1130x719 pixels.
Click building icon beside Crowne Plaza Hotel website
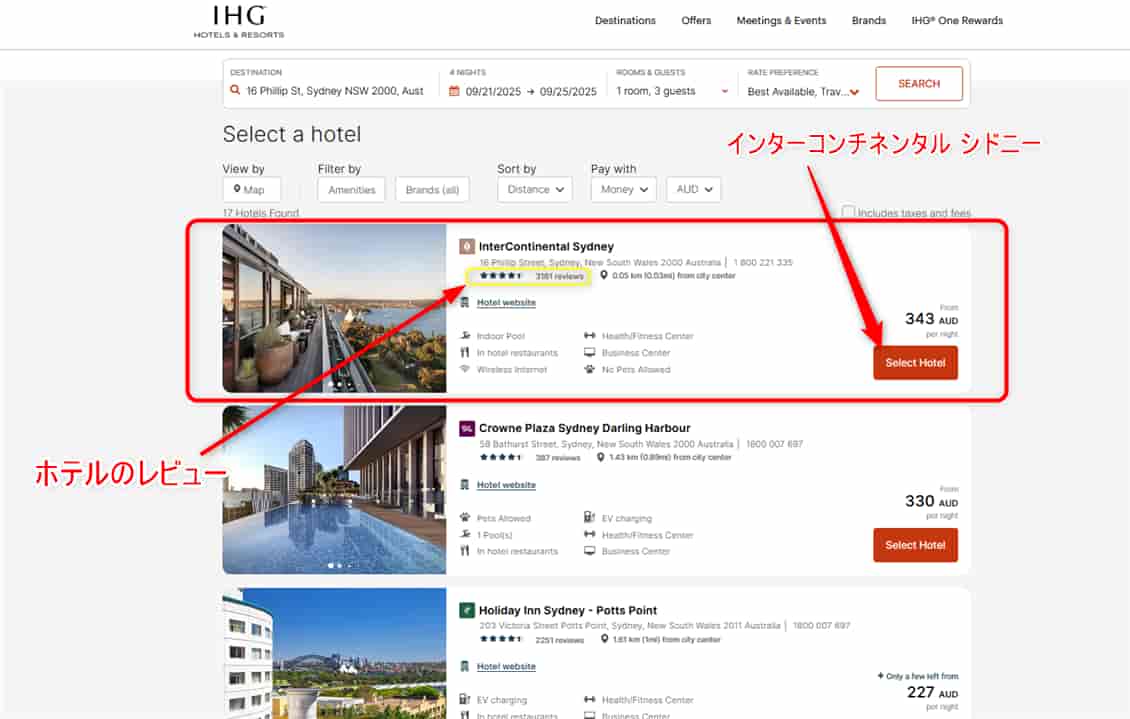(465, 485)
